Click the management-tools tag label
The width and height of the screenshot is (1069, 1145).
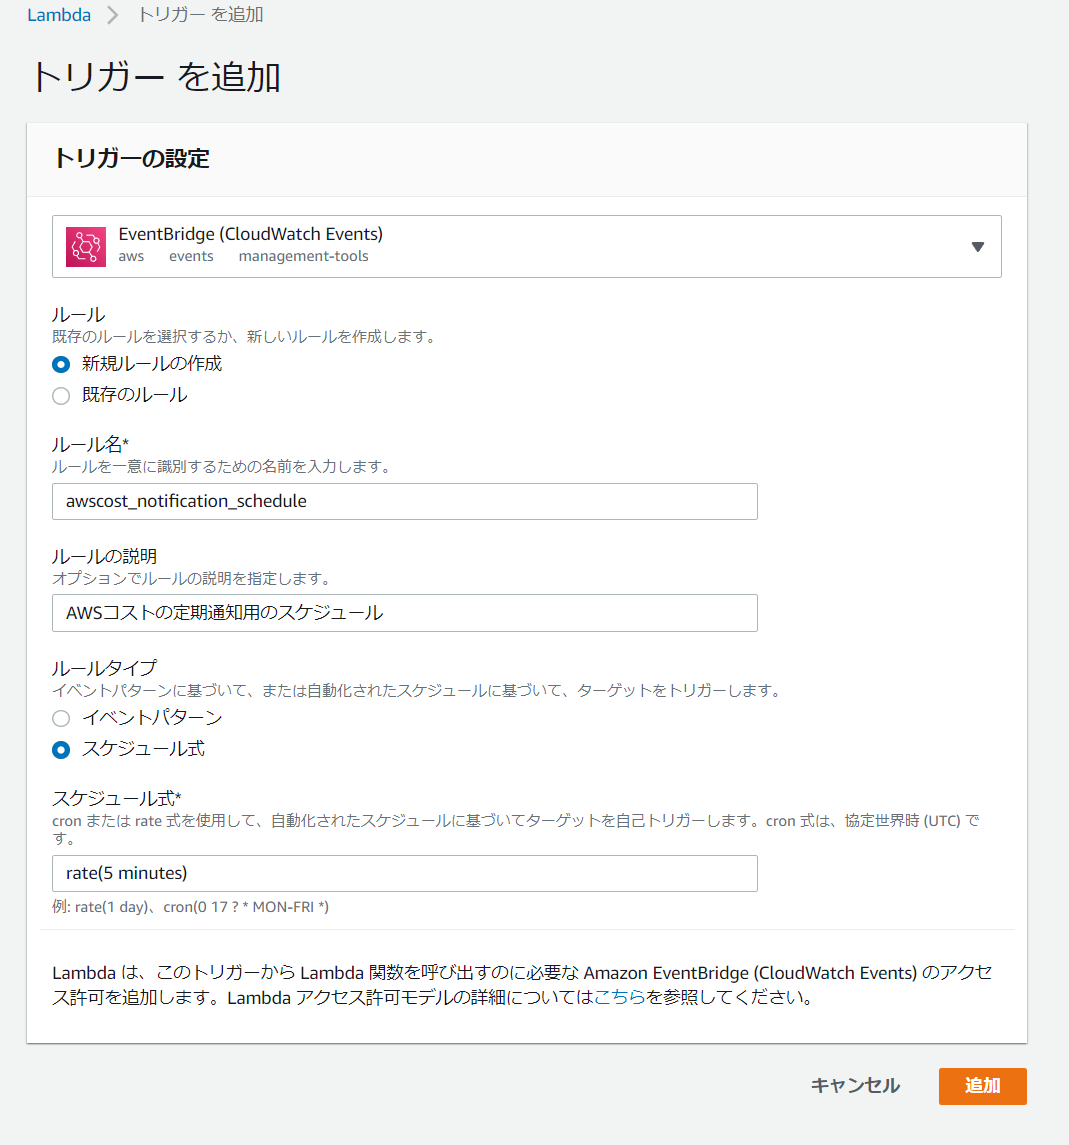pos(303,256)
